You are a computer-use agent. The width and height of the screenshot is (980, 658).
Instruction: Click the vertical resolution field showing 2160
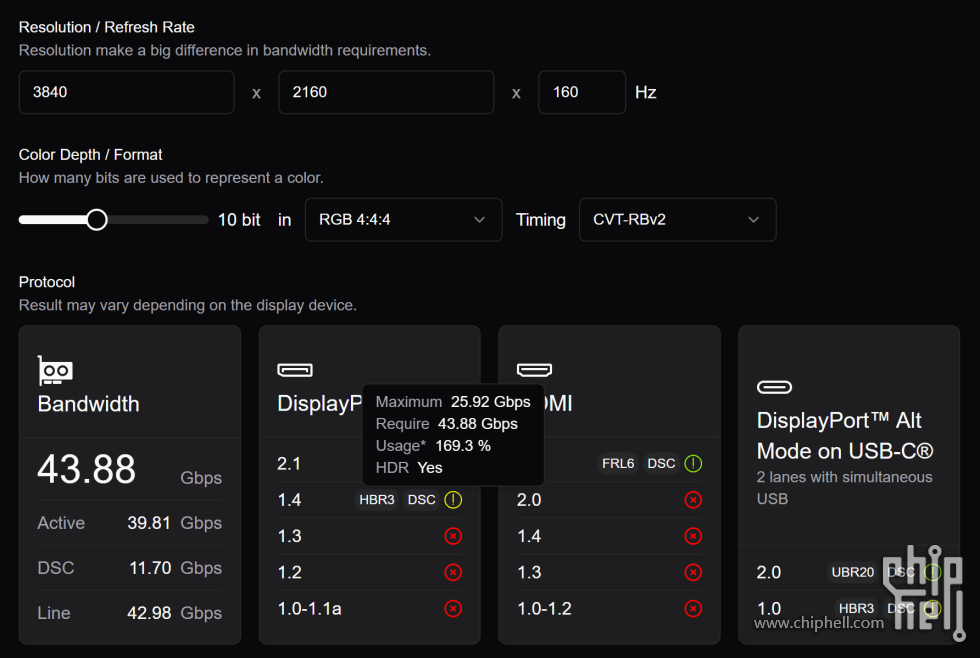pyautogui.click(x=386, y=92)
